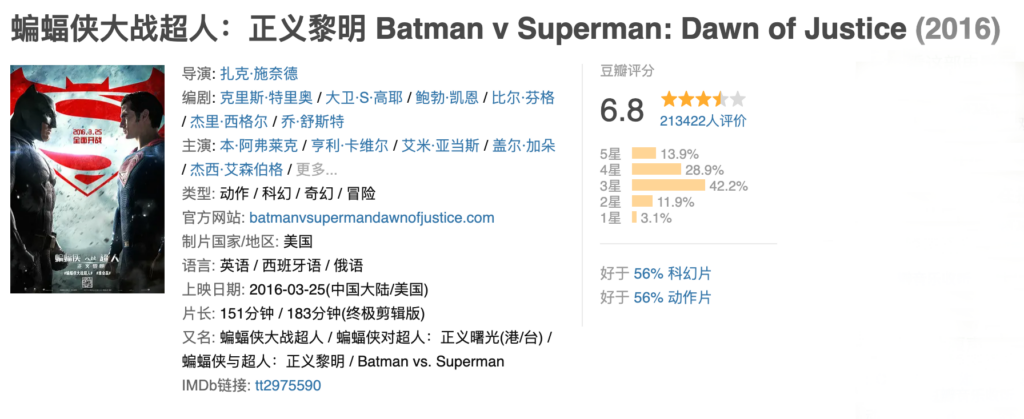
Task: Click the star rating icons
Action: tap(702, 99)
